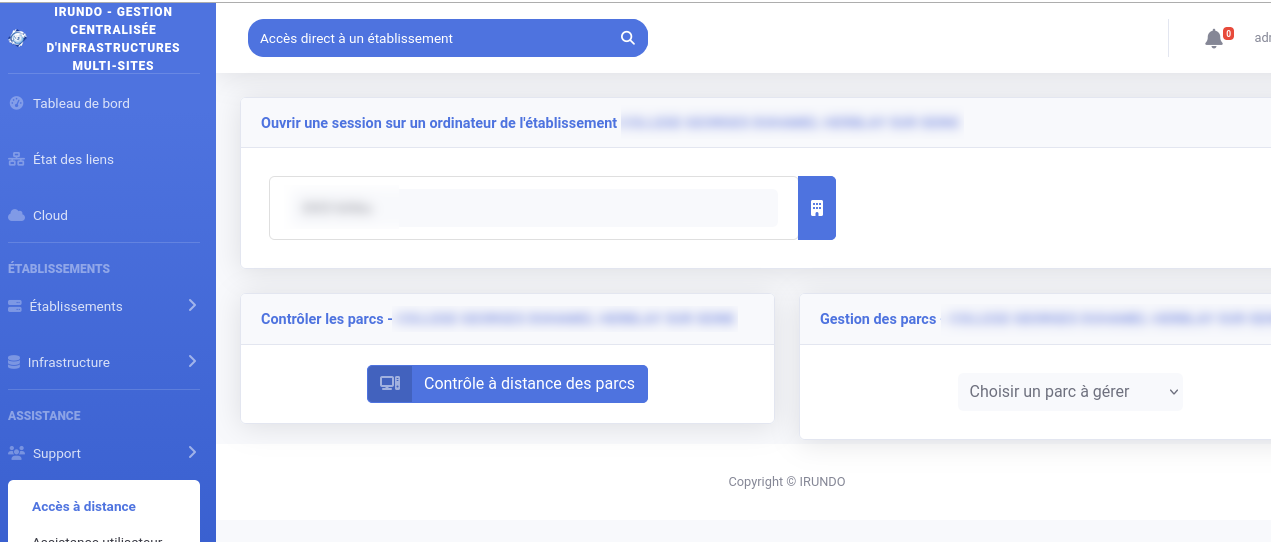Screen dimensions: 1271x542
Task: Click the Cloud icon in sidebar
Action: point(16,215)
